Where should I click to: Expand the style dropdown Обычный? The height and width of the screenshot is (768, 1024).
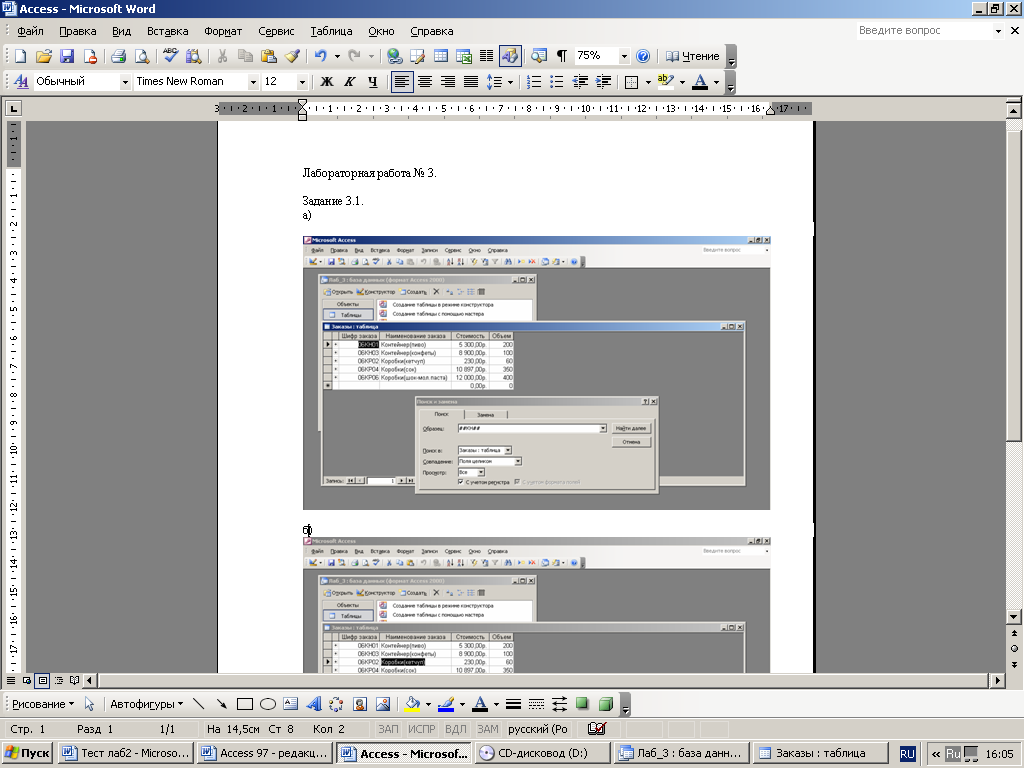(x=124, y=82)
